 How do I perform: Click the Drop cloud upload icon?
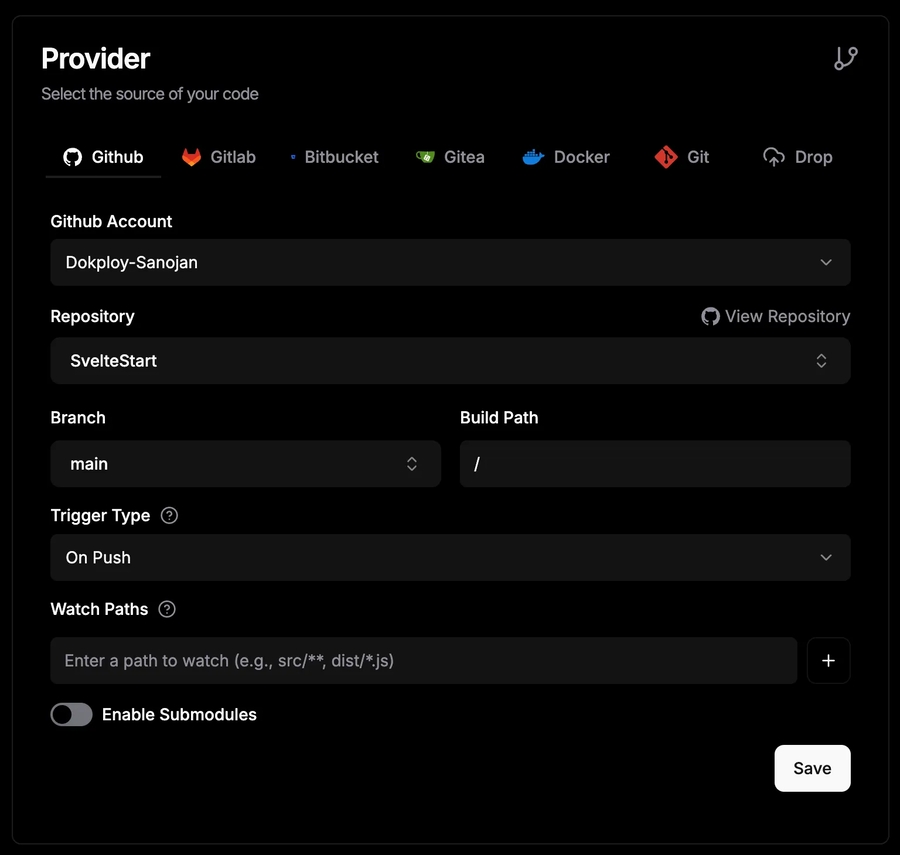click(x=774, y=157)
